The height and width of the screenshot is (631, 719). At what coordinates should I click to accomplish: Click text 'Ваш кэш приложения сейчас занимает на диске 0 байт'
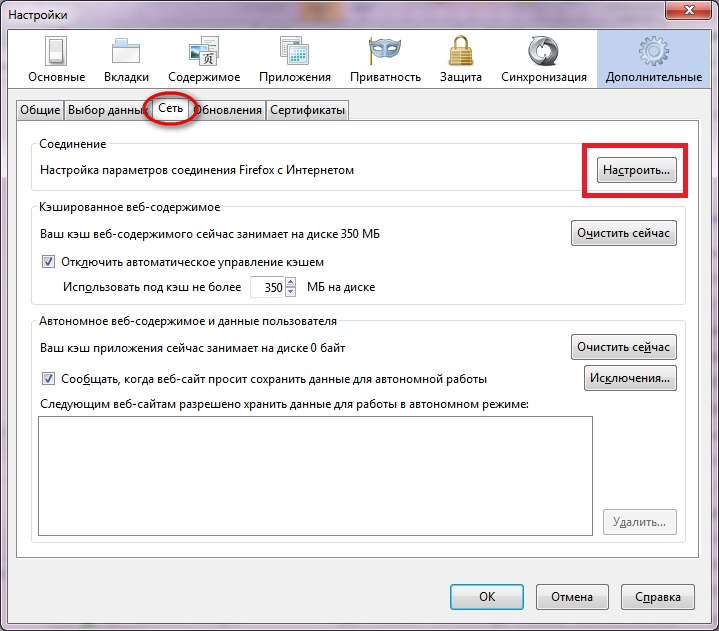tap(193, 348)
